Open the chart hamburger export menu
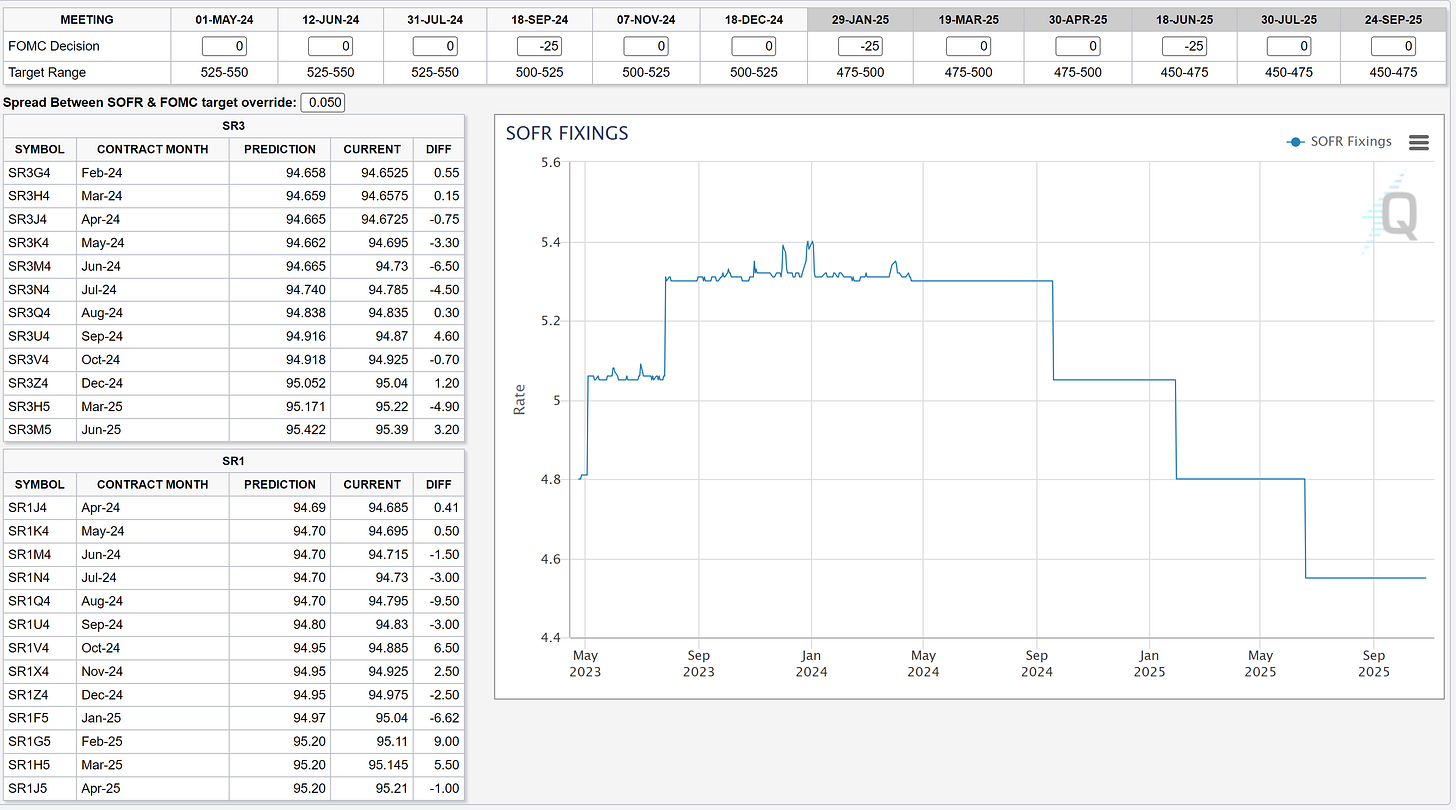Screen dimensions: 1456x810 (x=1418, y=142)
